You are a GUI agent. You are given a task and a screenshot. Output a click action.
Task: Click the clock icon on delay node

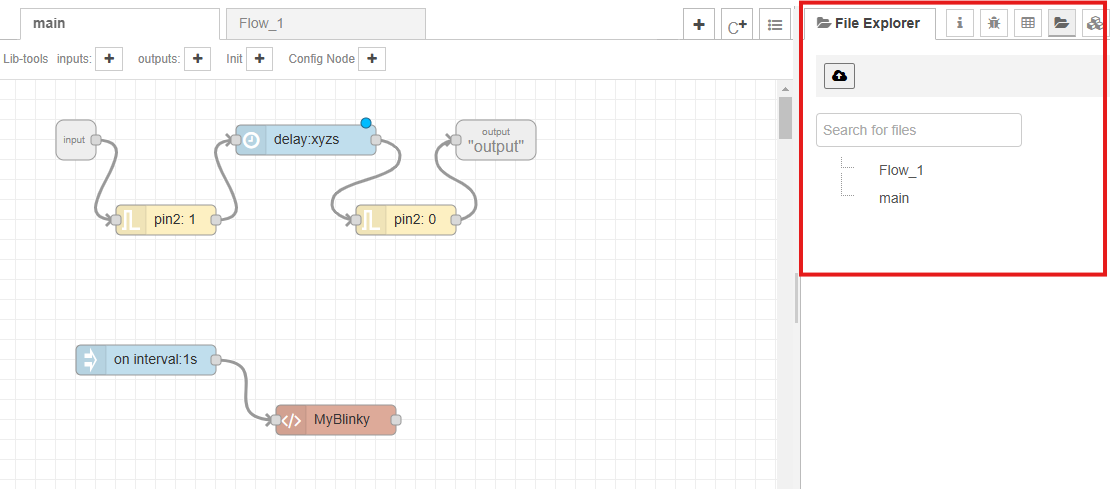pyautogui.click(x=251, y=140)
